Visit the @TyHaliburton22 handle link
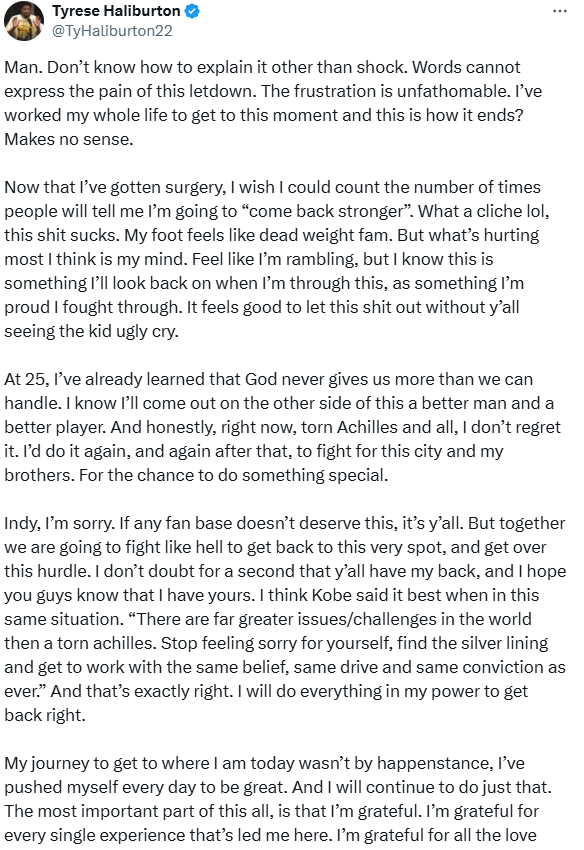 112,31
